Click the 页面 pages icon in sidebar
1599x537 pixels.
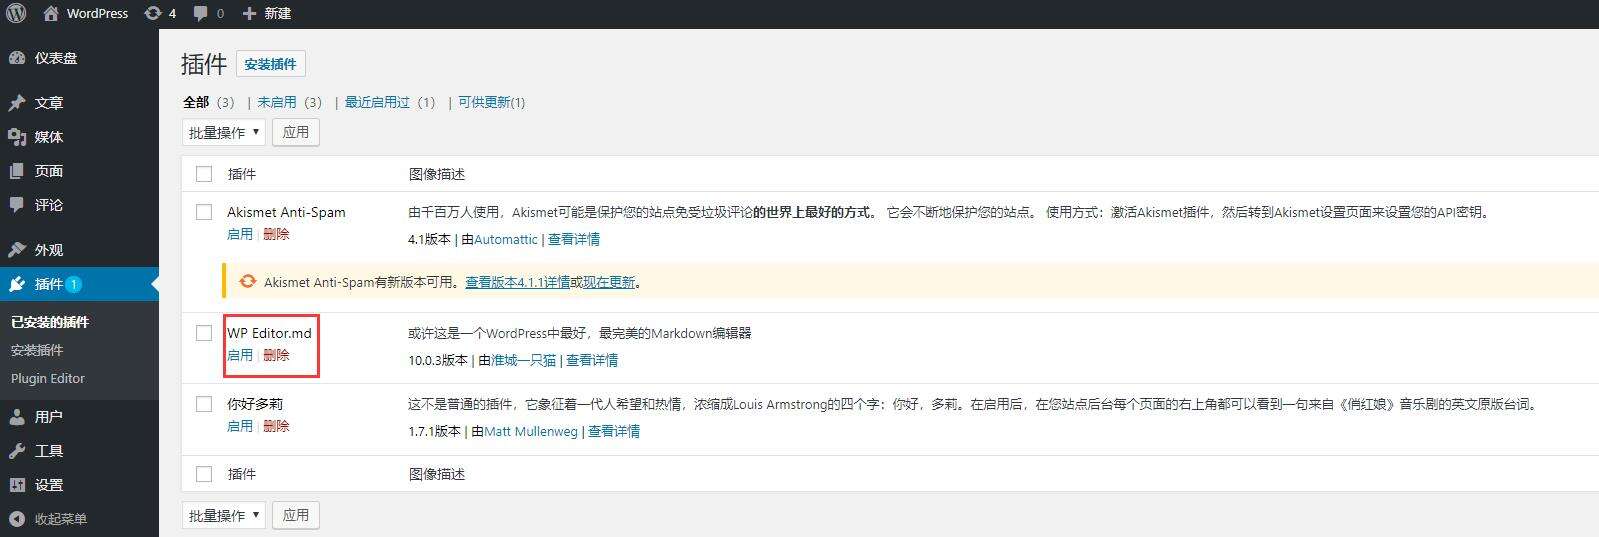(x=16, y=171)
